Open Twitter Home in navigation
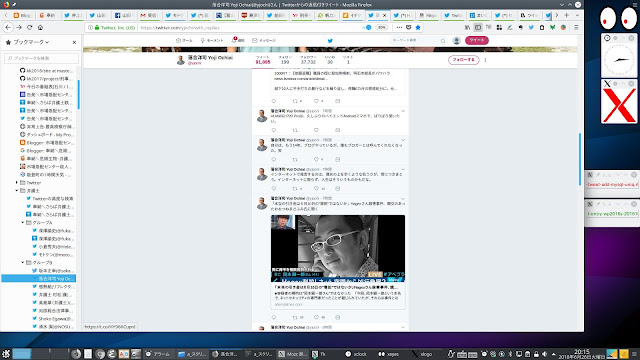Image resolution: width=640 pixels, height=360 pixels. [x=184, y=40]
